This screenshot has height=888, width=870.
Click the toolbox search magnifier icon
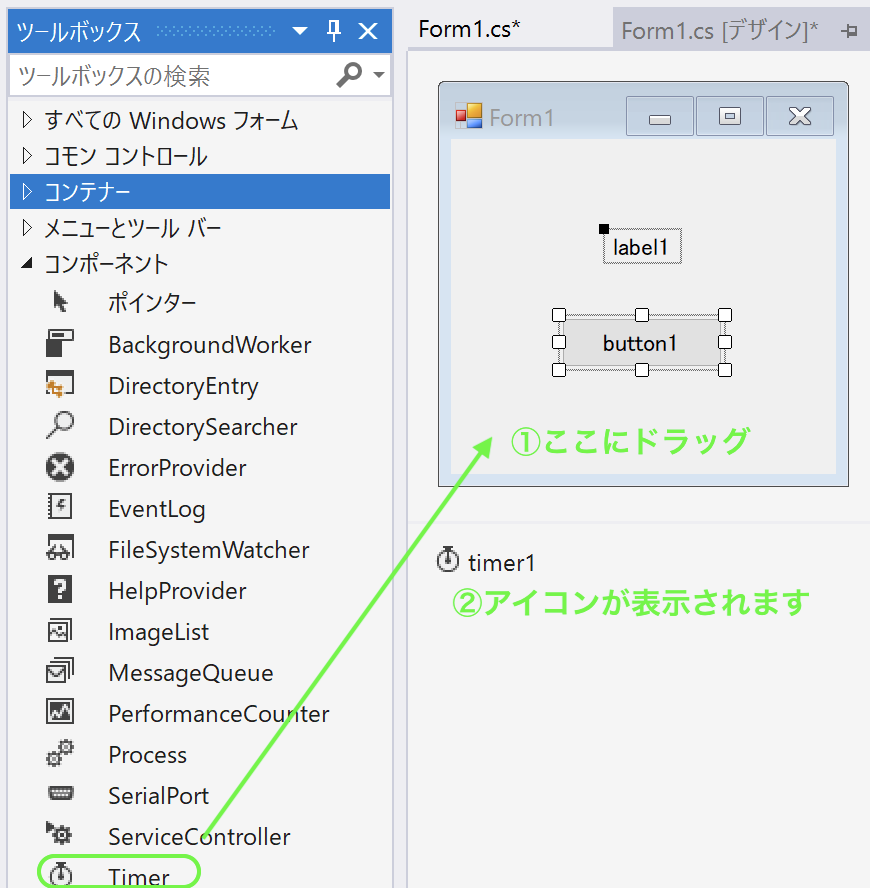349,74
